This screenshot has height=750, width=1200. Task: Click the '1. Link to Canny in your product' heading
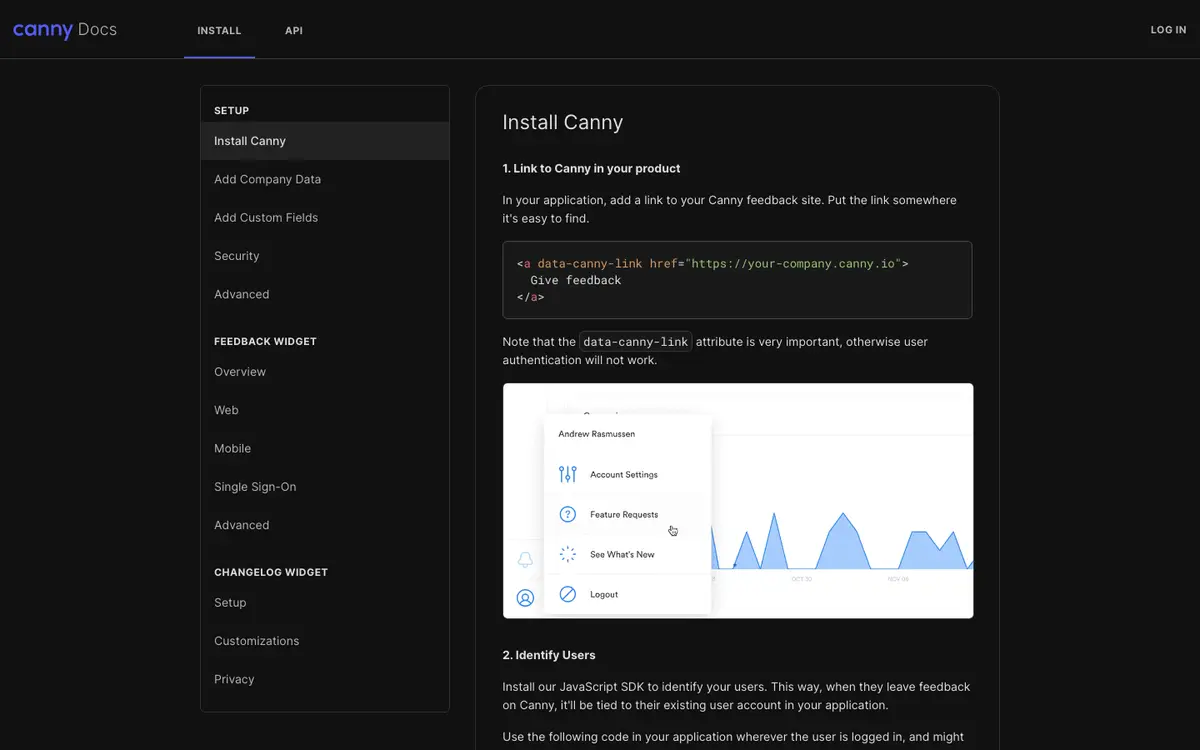[x=592, y=168]
